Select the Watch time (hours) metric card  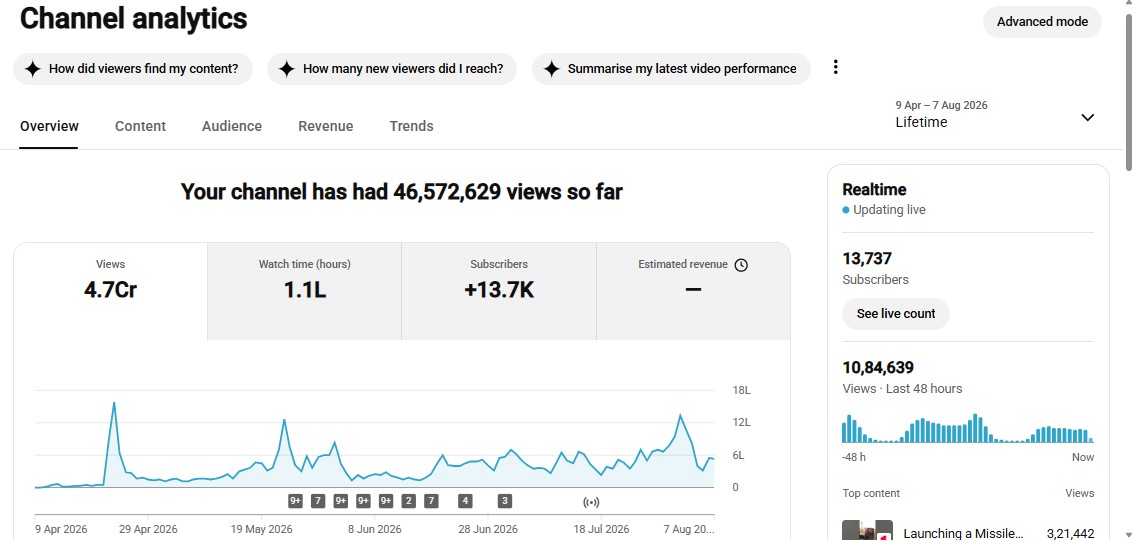click(x=304, y=291)
